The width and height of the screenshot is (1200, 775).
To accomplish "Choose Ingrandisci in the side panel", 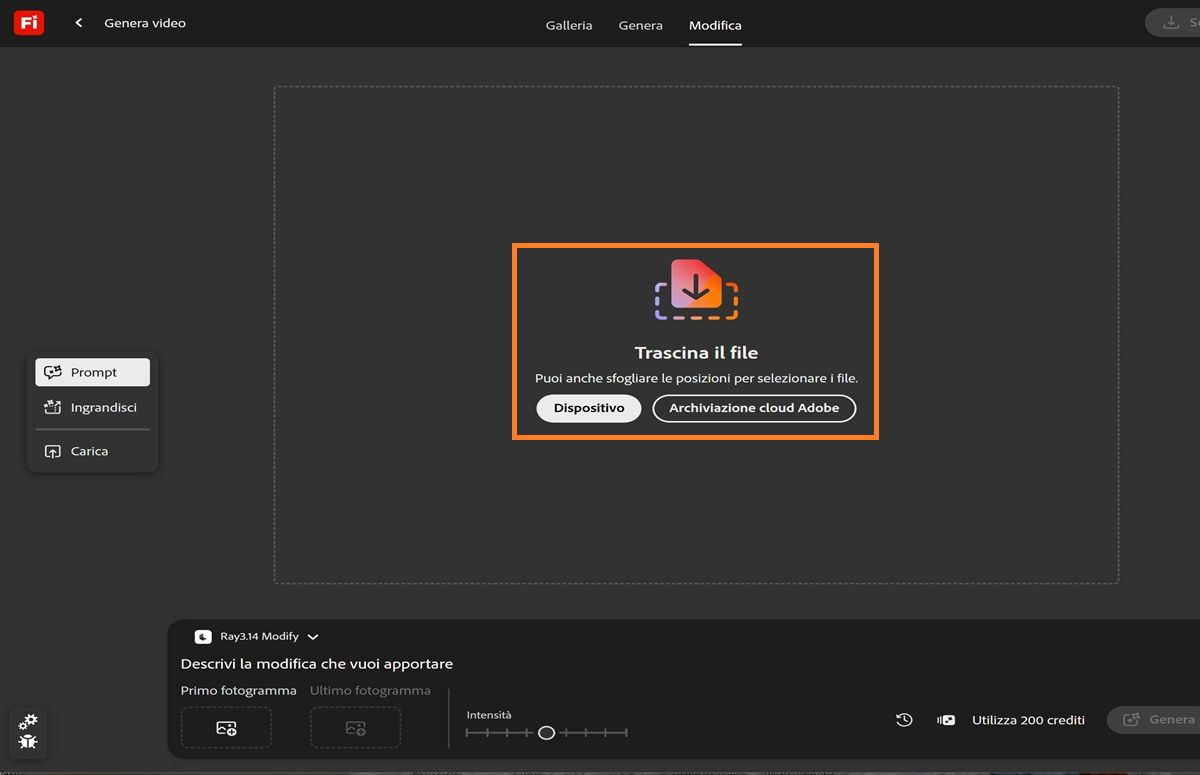I will [x=92, y=408].
